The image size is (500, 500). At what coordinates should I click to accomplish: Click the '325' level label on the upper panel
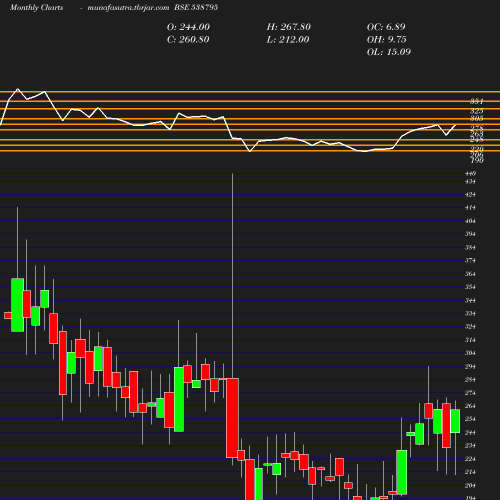(x=477, y=111)
